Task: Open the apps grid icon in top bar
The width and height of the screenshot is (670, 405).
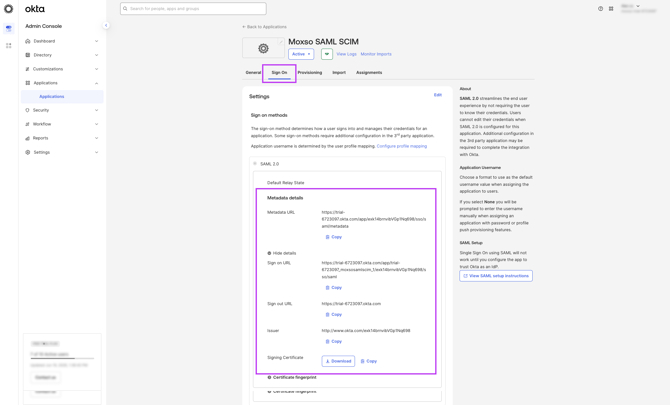Action: coord(611,9)
